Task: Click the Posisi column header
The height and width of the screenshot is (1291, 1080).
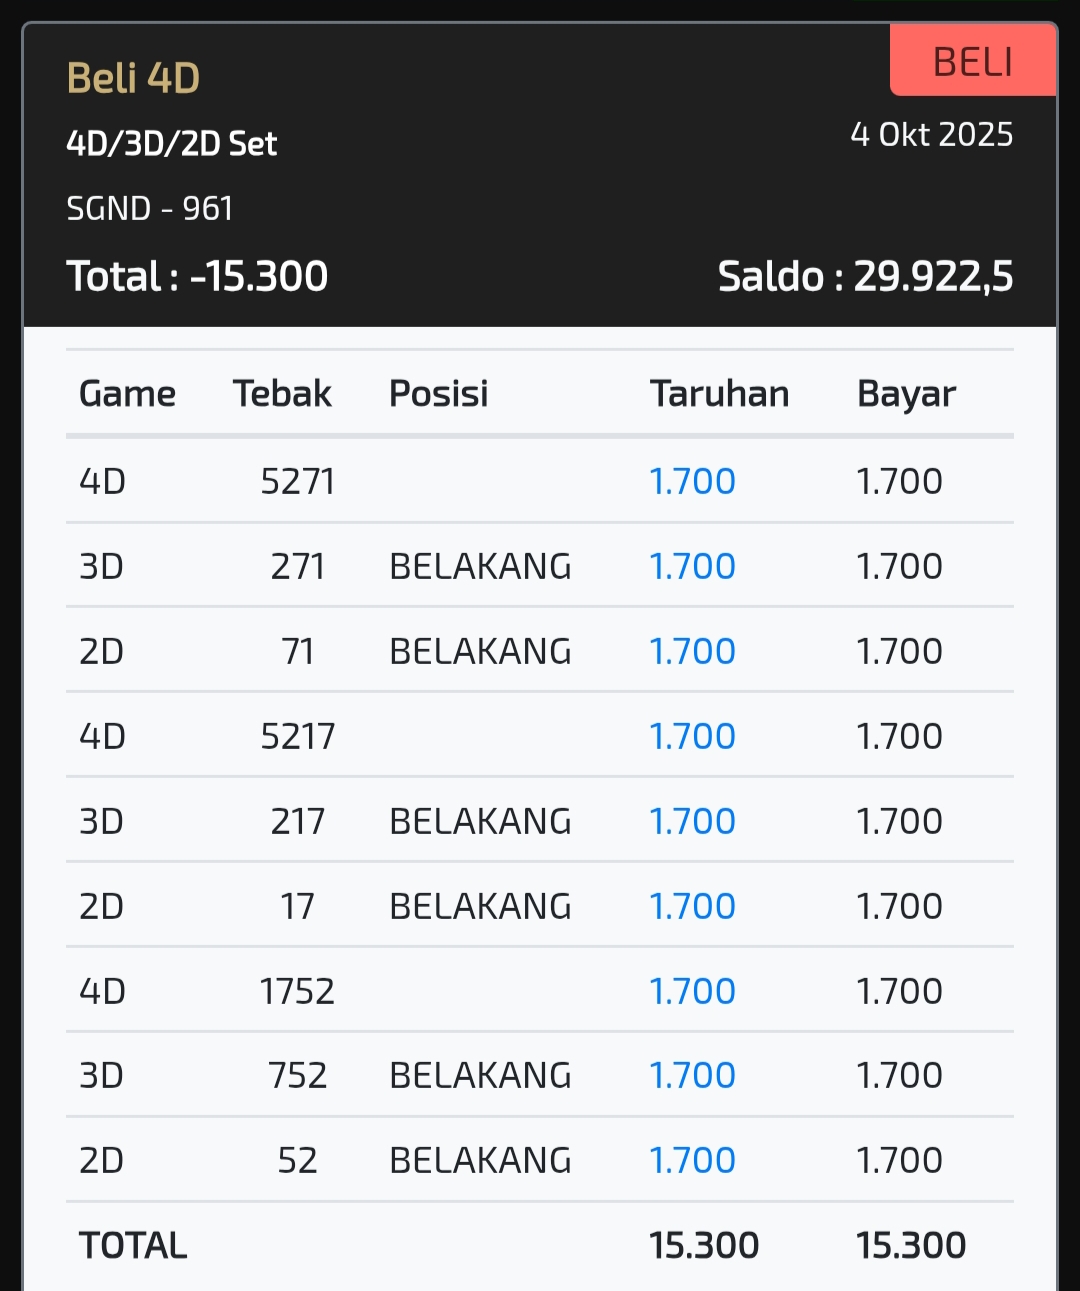Action: (x=438, y=394)
